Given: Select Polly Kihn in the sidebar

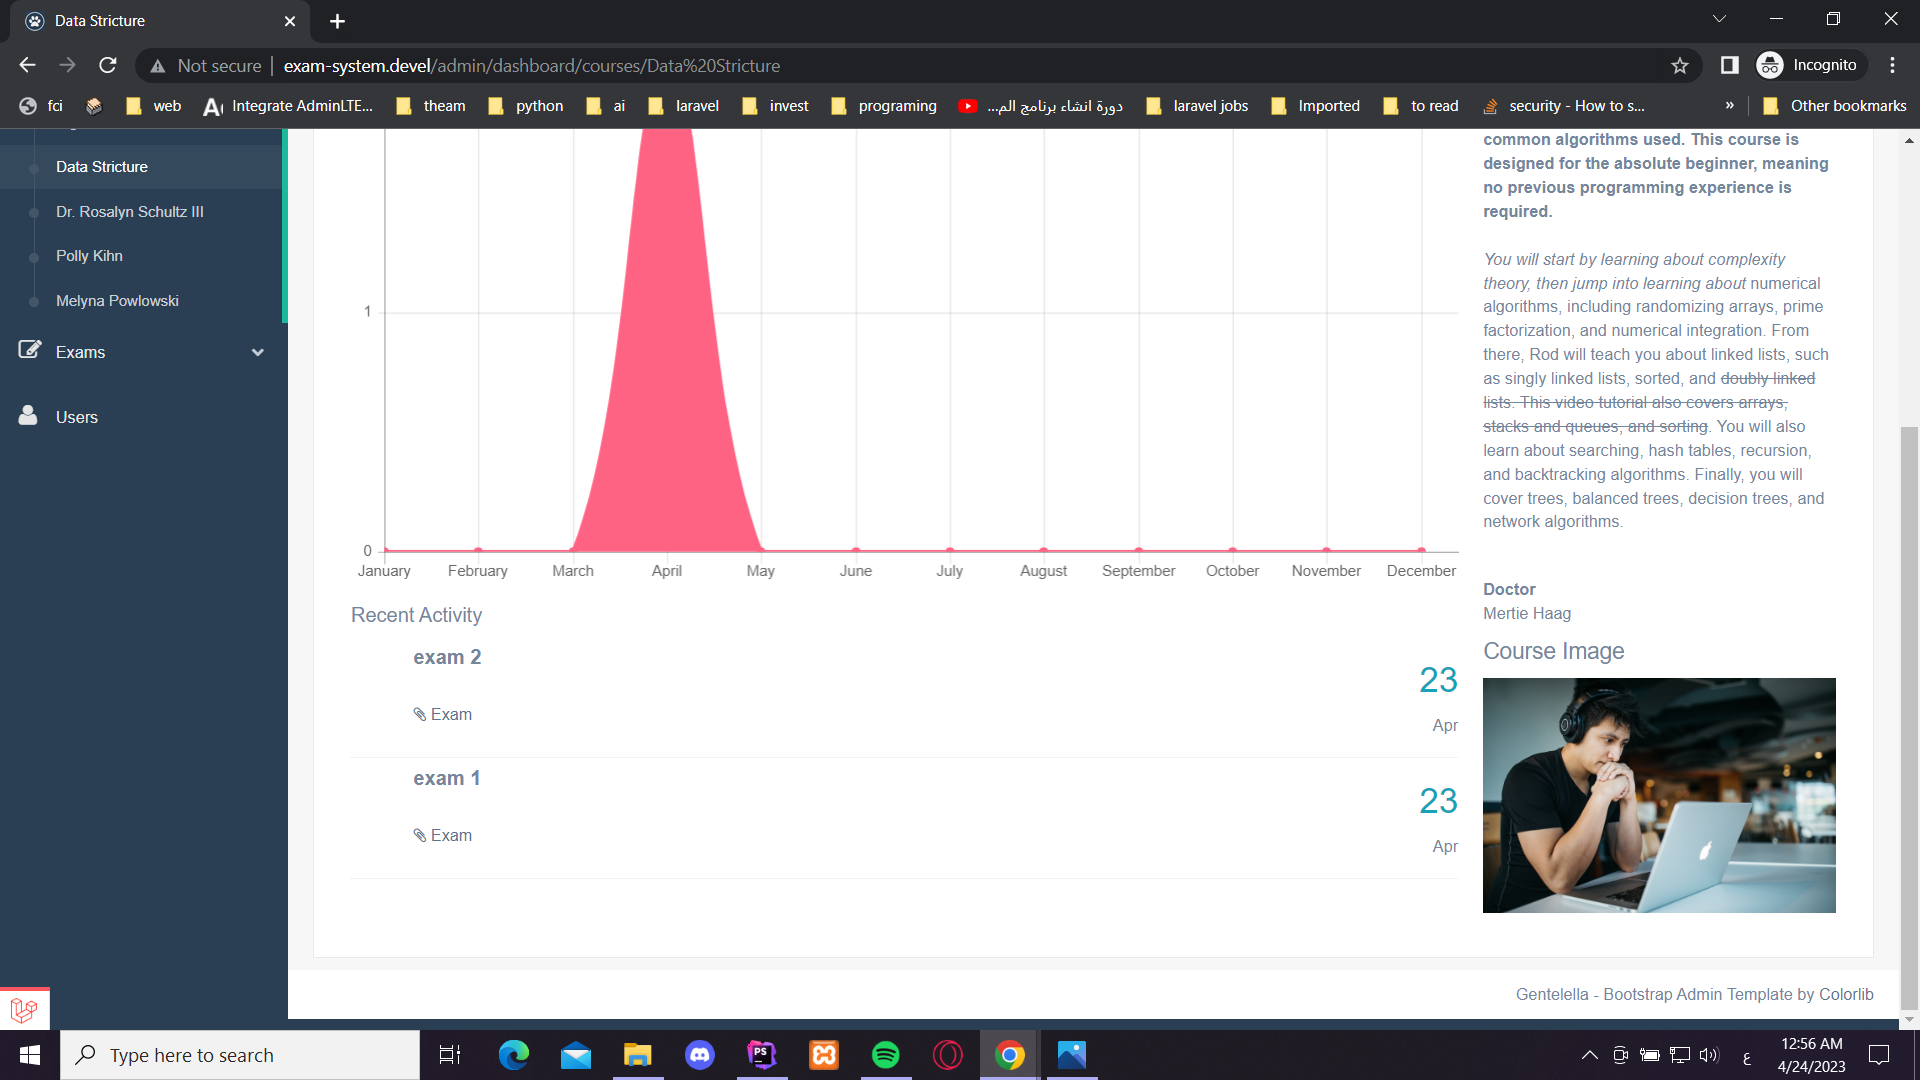Looking at the screenshot, I should tap(89, 256).
